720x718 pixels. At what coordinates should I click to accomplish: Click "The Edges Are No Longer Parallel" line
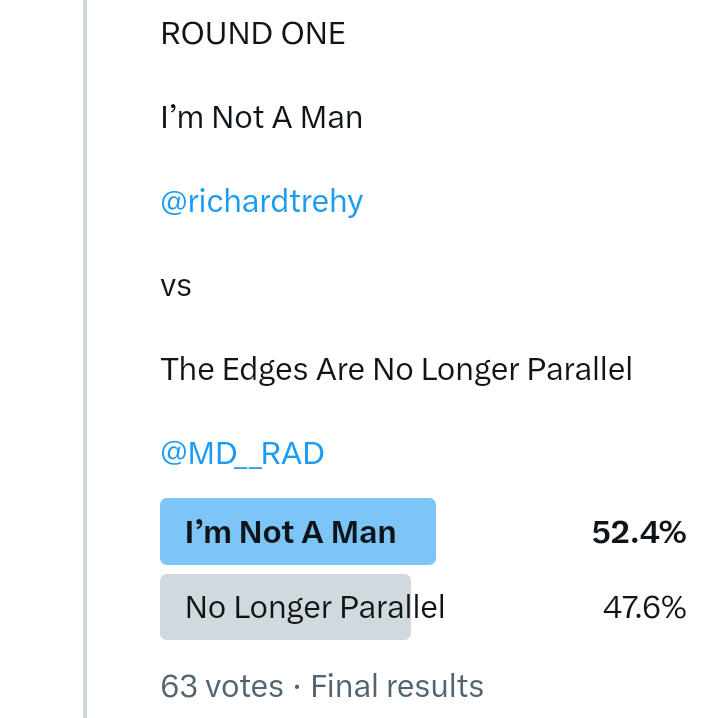tap(396, 370)
